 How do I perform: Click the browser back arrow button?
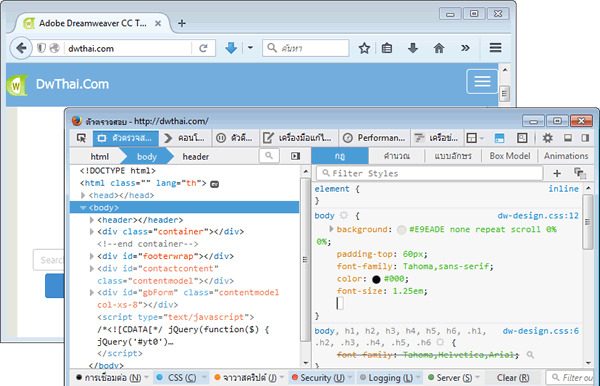pyautogui.click(x=21, y=48)
